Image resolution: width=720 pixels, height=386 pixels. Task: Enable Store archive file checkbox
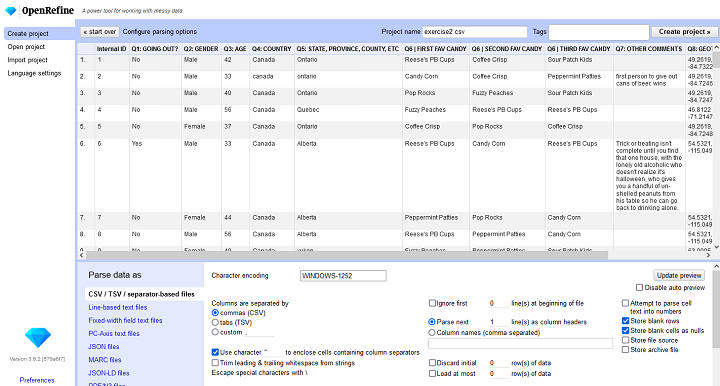coord(625,350)
